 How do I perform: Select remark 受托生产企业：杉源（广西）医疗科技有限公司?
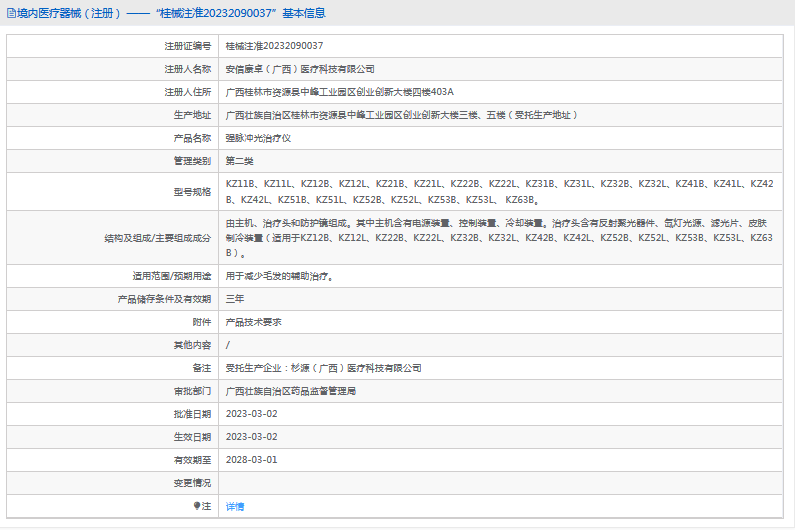coord(323,368)
